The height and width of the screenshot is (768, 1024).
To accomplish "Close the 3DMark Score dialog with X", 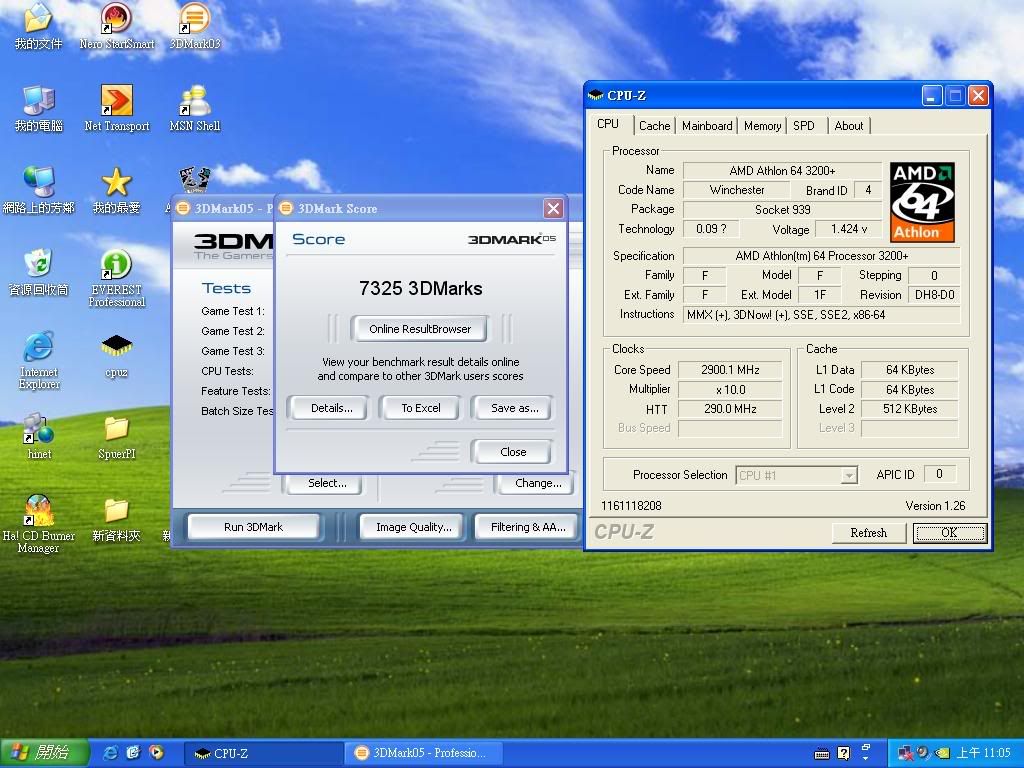I will click(x=553, y=208).
